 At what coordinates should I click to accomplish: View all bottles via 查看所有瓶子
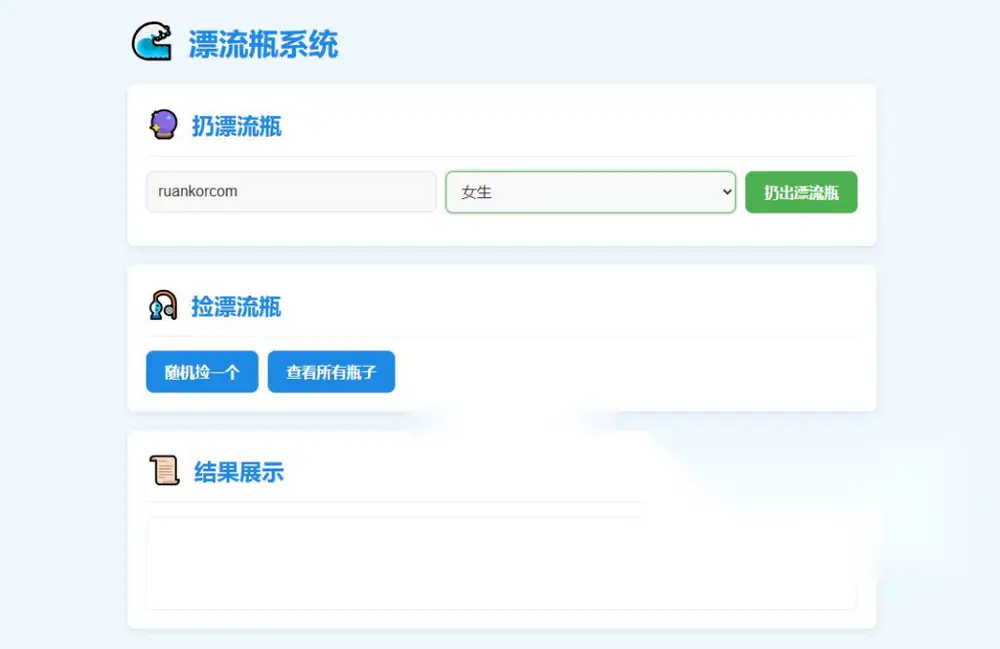[331, 372]
